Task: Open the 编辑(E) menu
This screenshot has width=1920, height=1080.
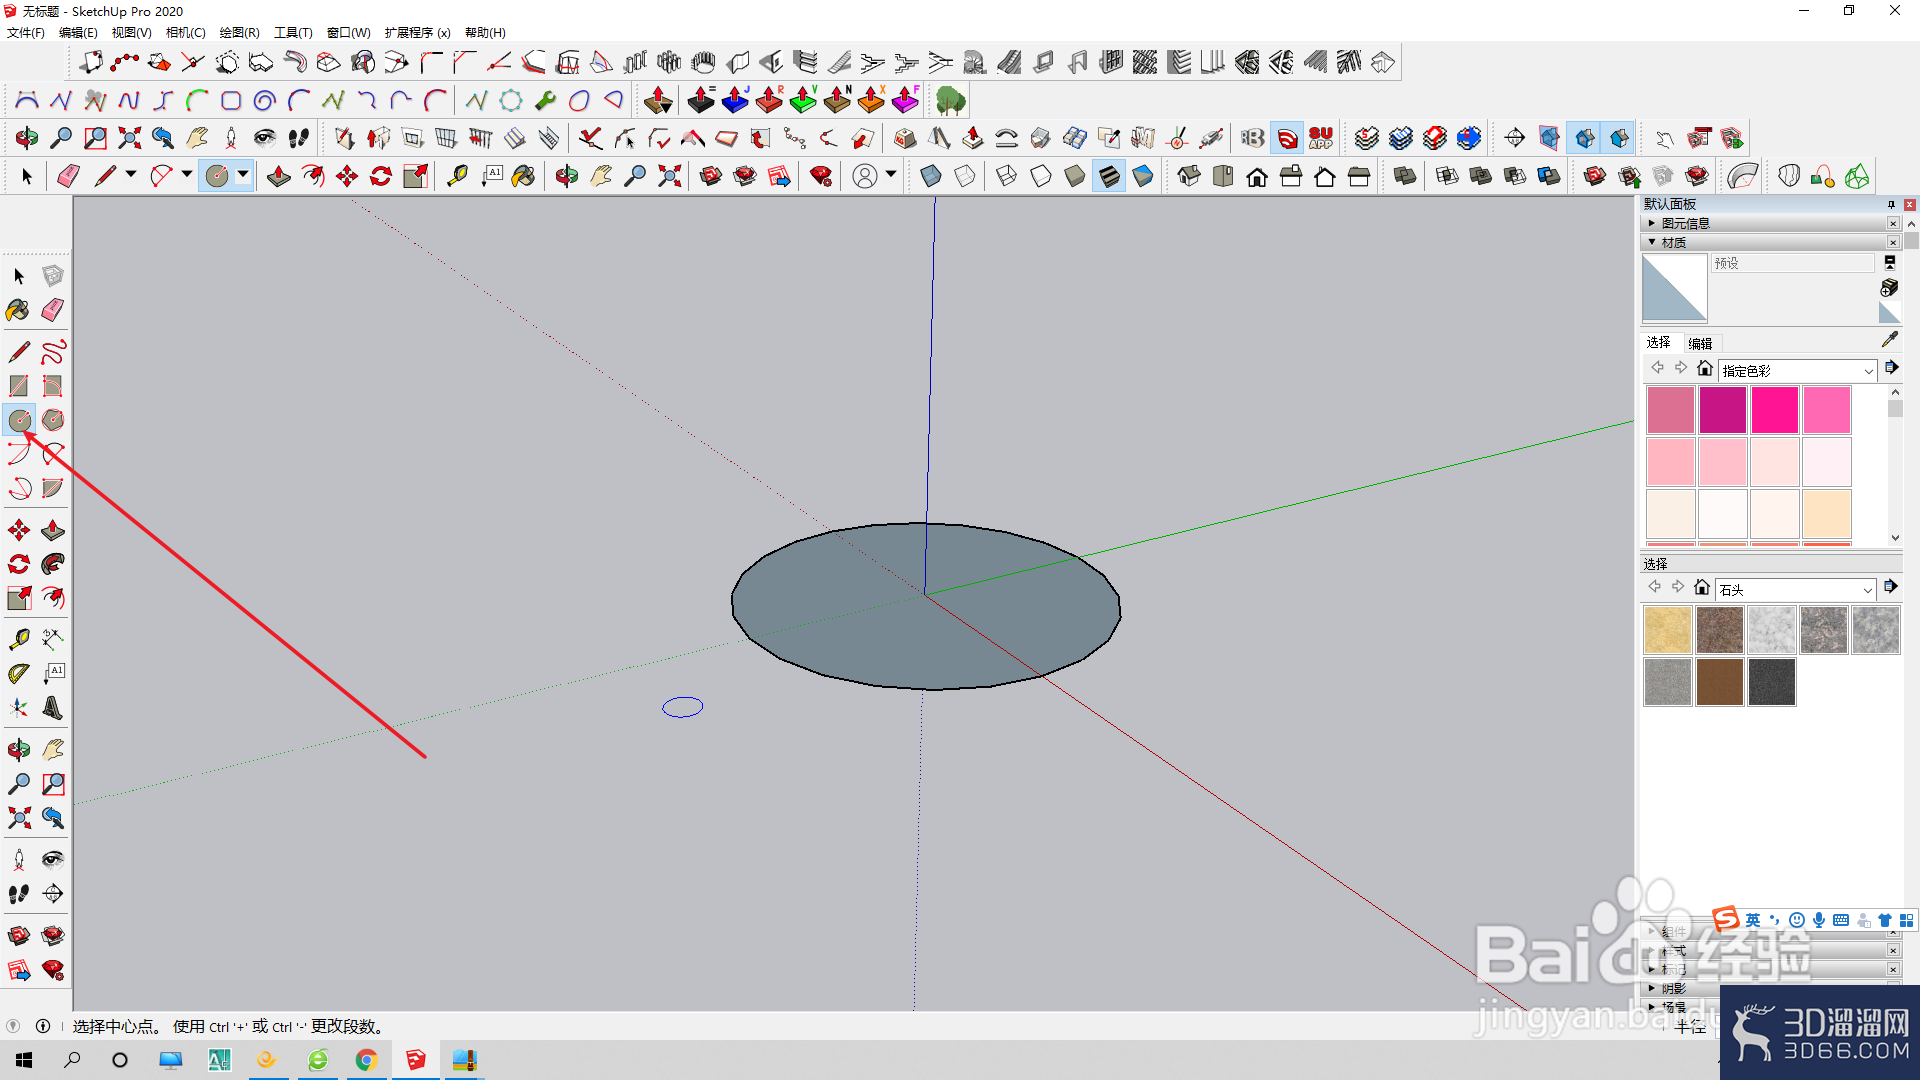Action: 78,33
